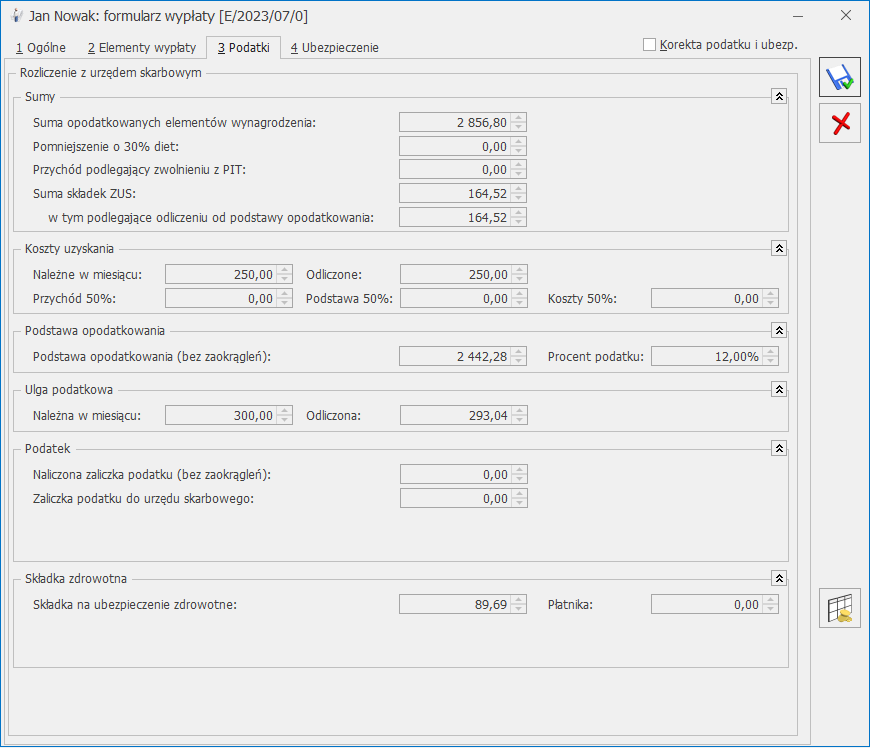Collapse the Podstawa opodatkowania section
870x748 pixels.
779,331
